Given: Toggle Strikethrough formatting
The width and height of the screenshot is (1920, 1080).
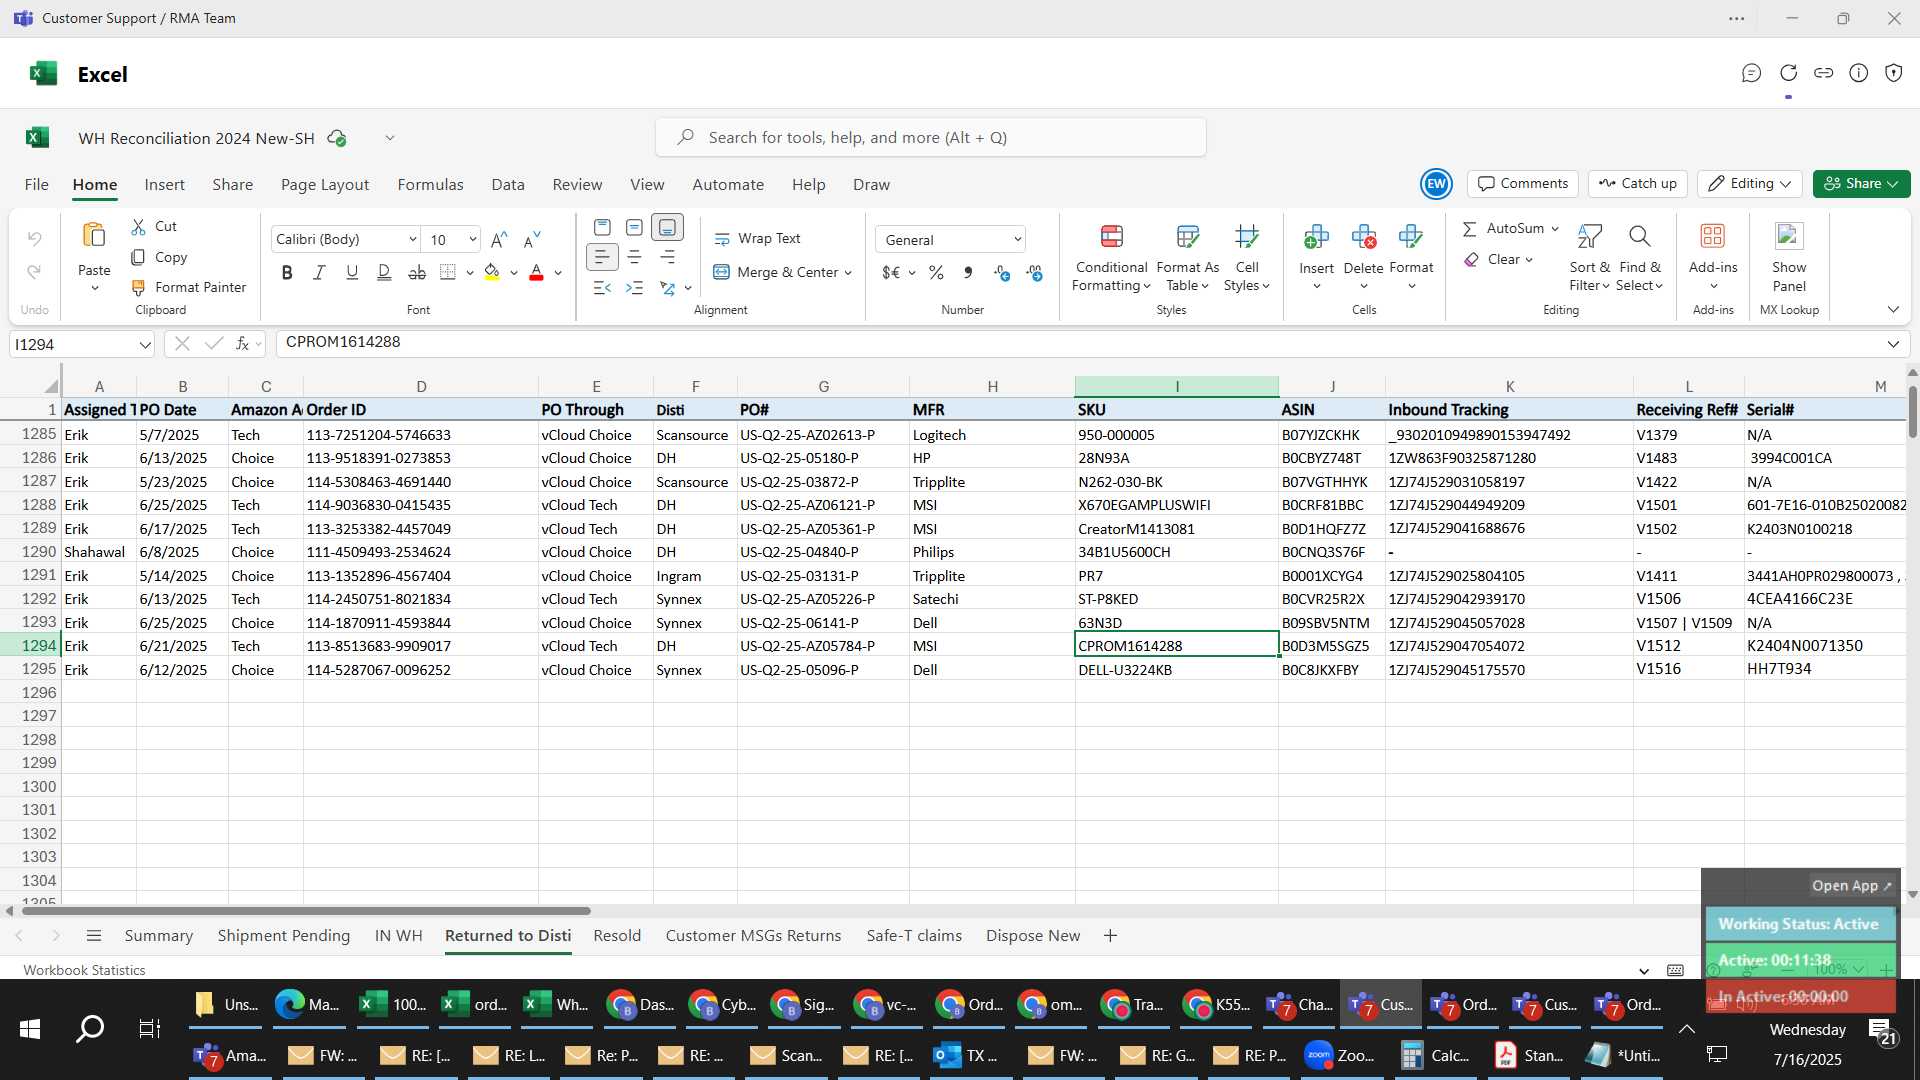Looking at the screenshot, I should point(417,272).
